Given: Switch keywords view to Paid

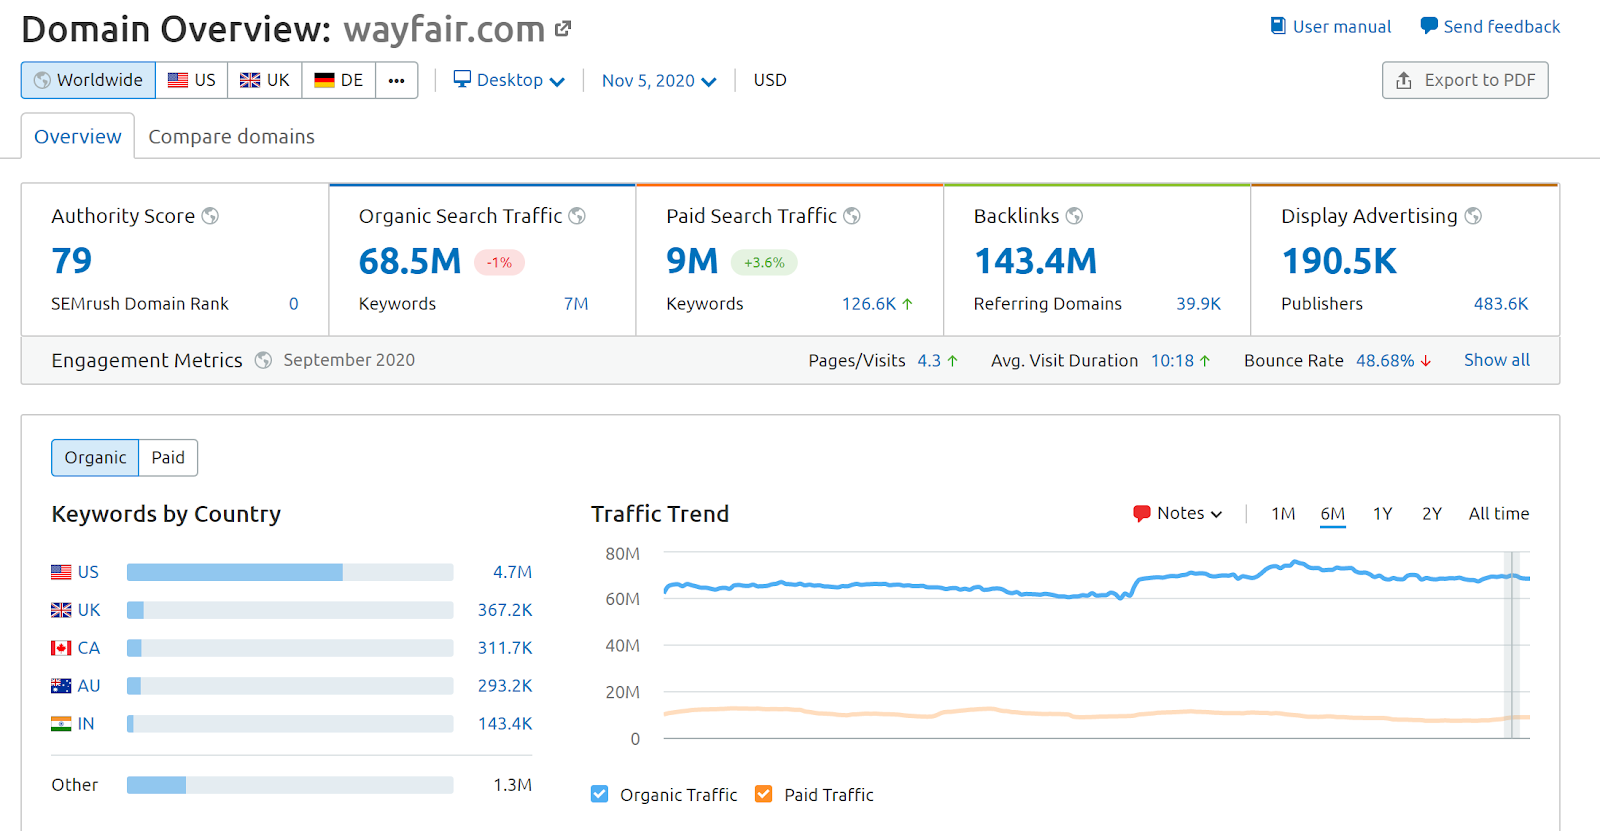Looking at the screenshot, I should point(168,458).
